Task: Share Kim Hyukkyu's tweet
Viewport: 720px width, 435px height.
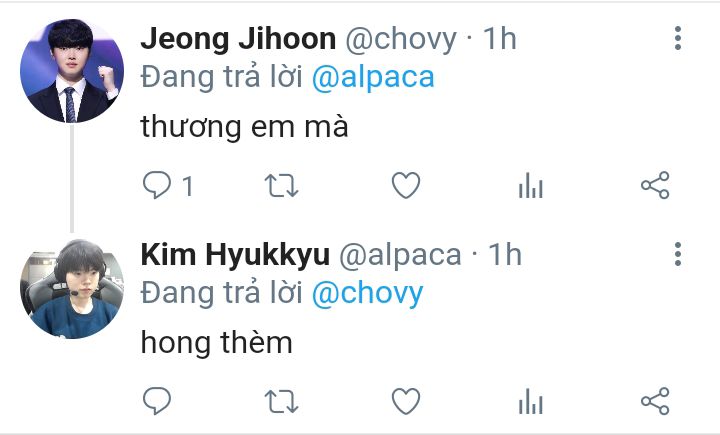Action: pos(655,401)
